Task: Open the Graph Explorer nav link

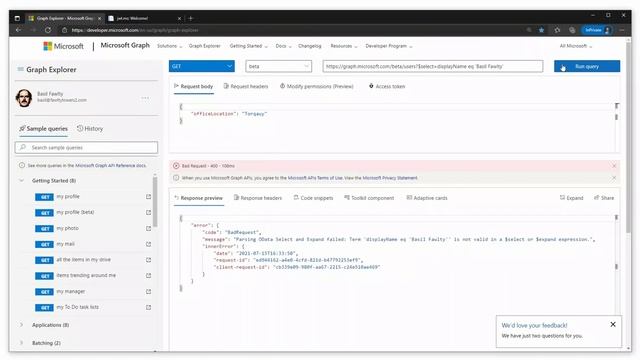Action: [204, 46]
